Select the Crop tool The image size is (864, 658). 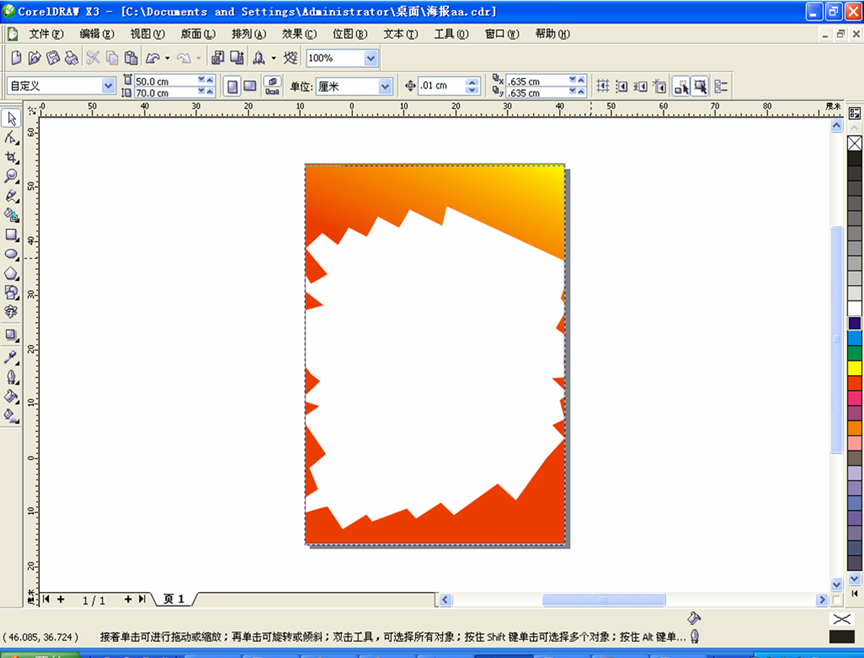[x=12, y=158]
